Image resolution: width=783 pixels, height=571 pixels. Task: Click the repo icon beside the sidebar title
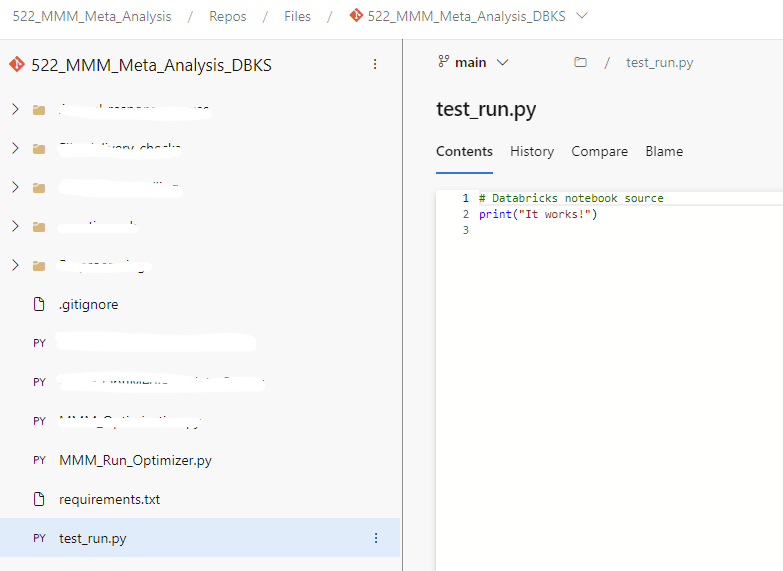pyautogui.click(x=16, y=65)
